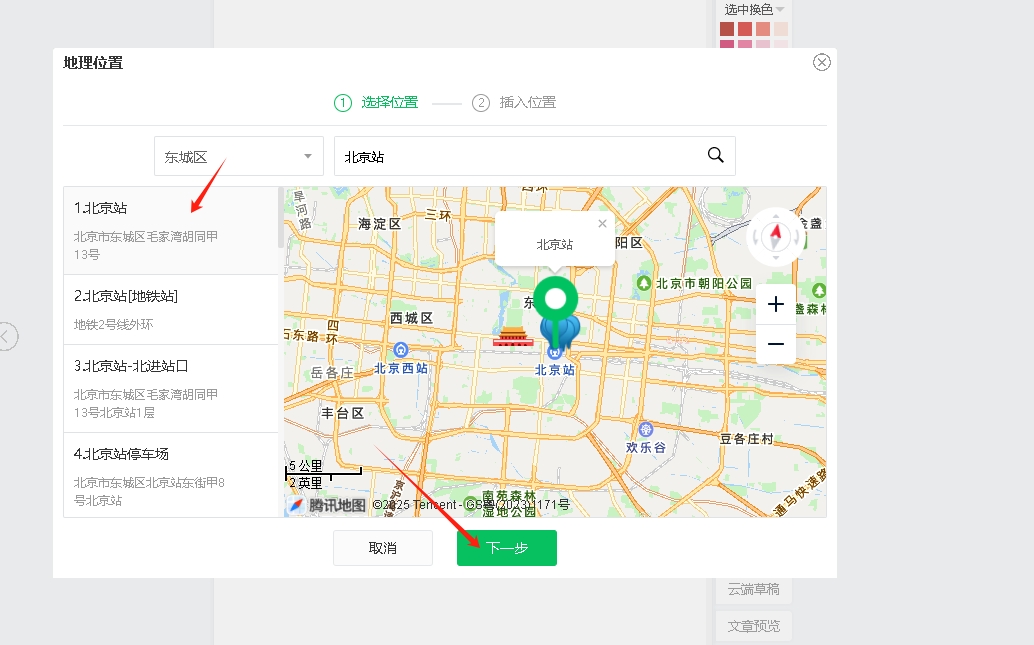This screenshot has height=645, width=1034.
Task: Select step 1 选择位置 tab
Action: click(x=376, y=102)
